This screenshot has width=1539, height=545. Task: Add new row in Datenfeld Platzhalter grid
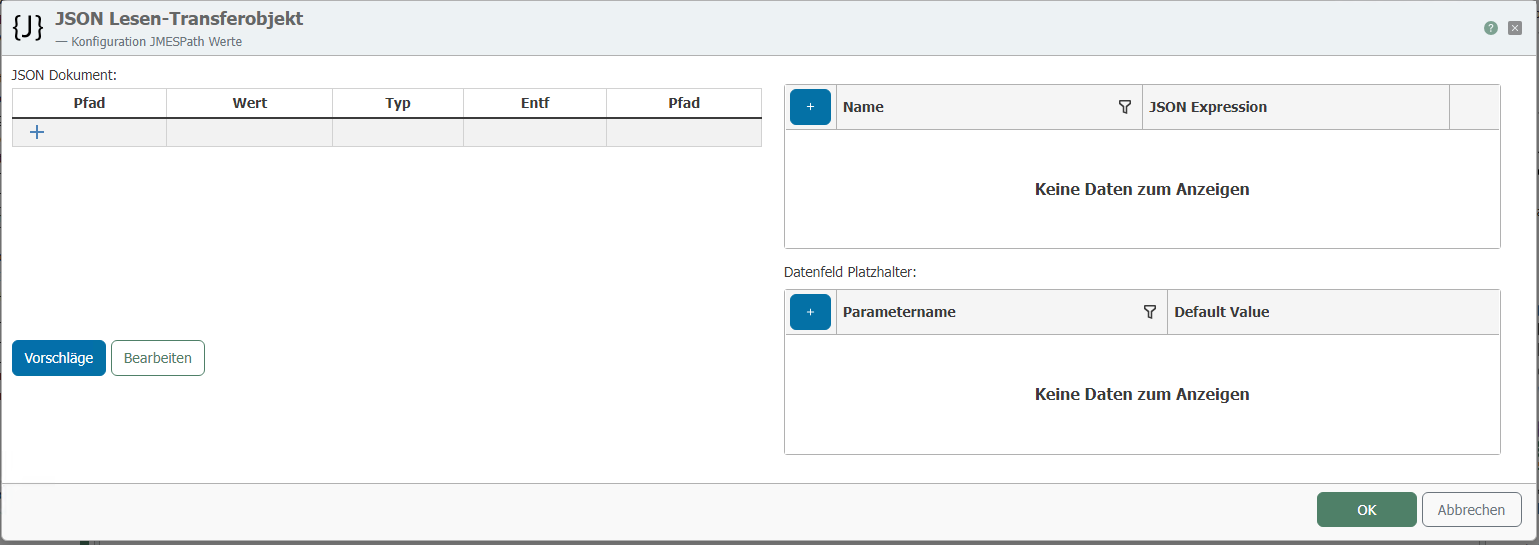tap(810, 312)
